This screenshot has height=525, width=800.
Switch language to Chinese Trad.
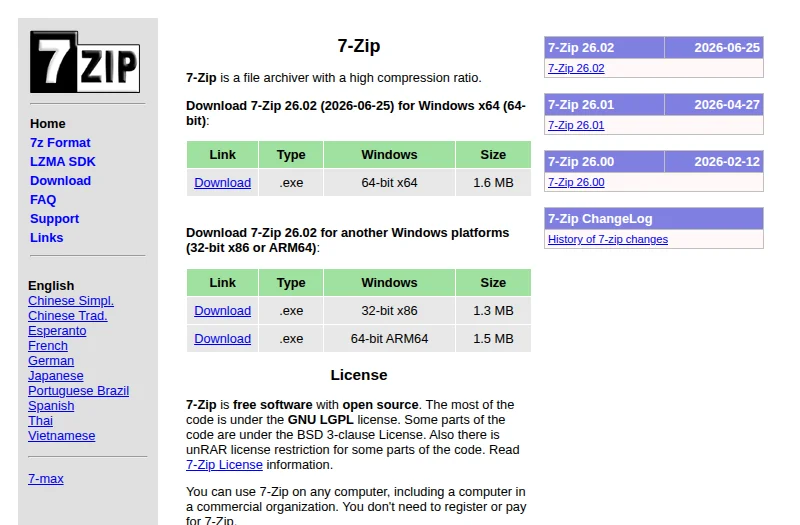coord(68,316)
